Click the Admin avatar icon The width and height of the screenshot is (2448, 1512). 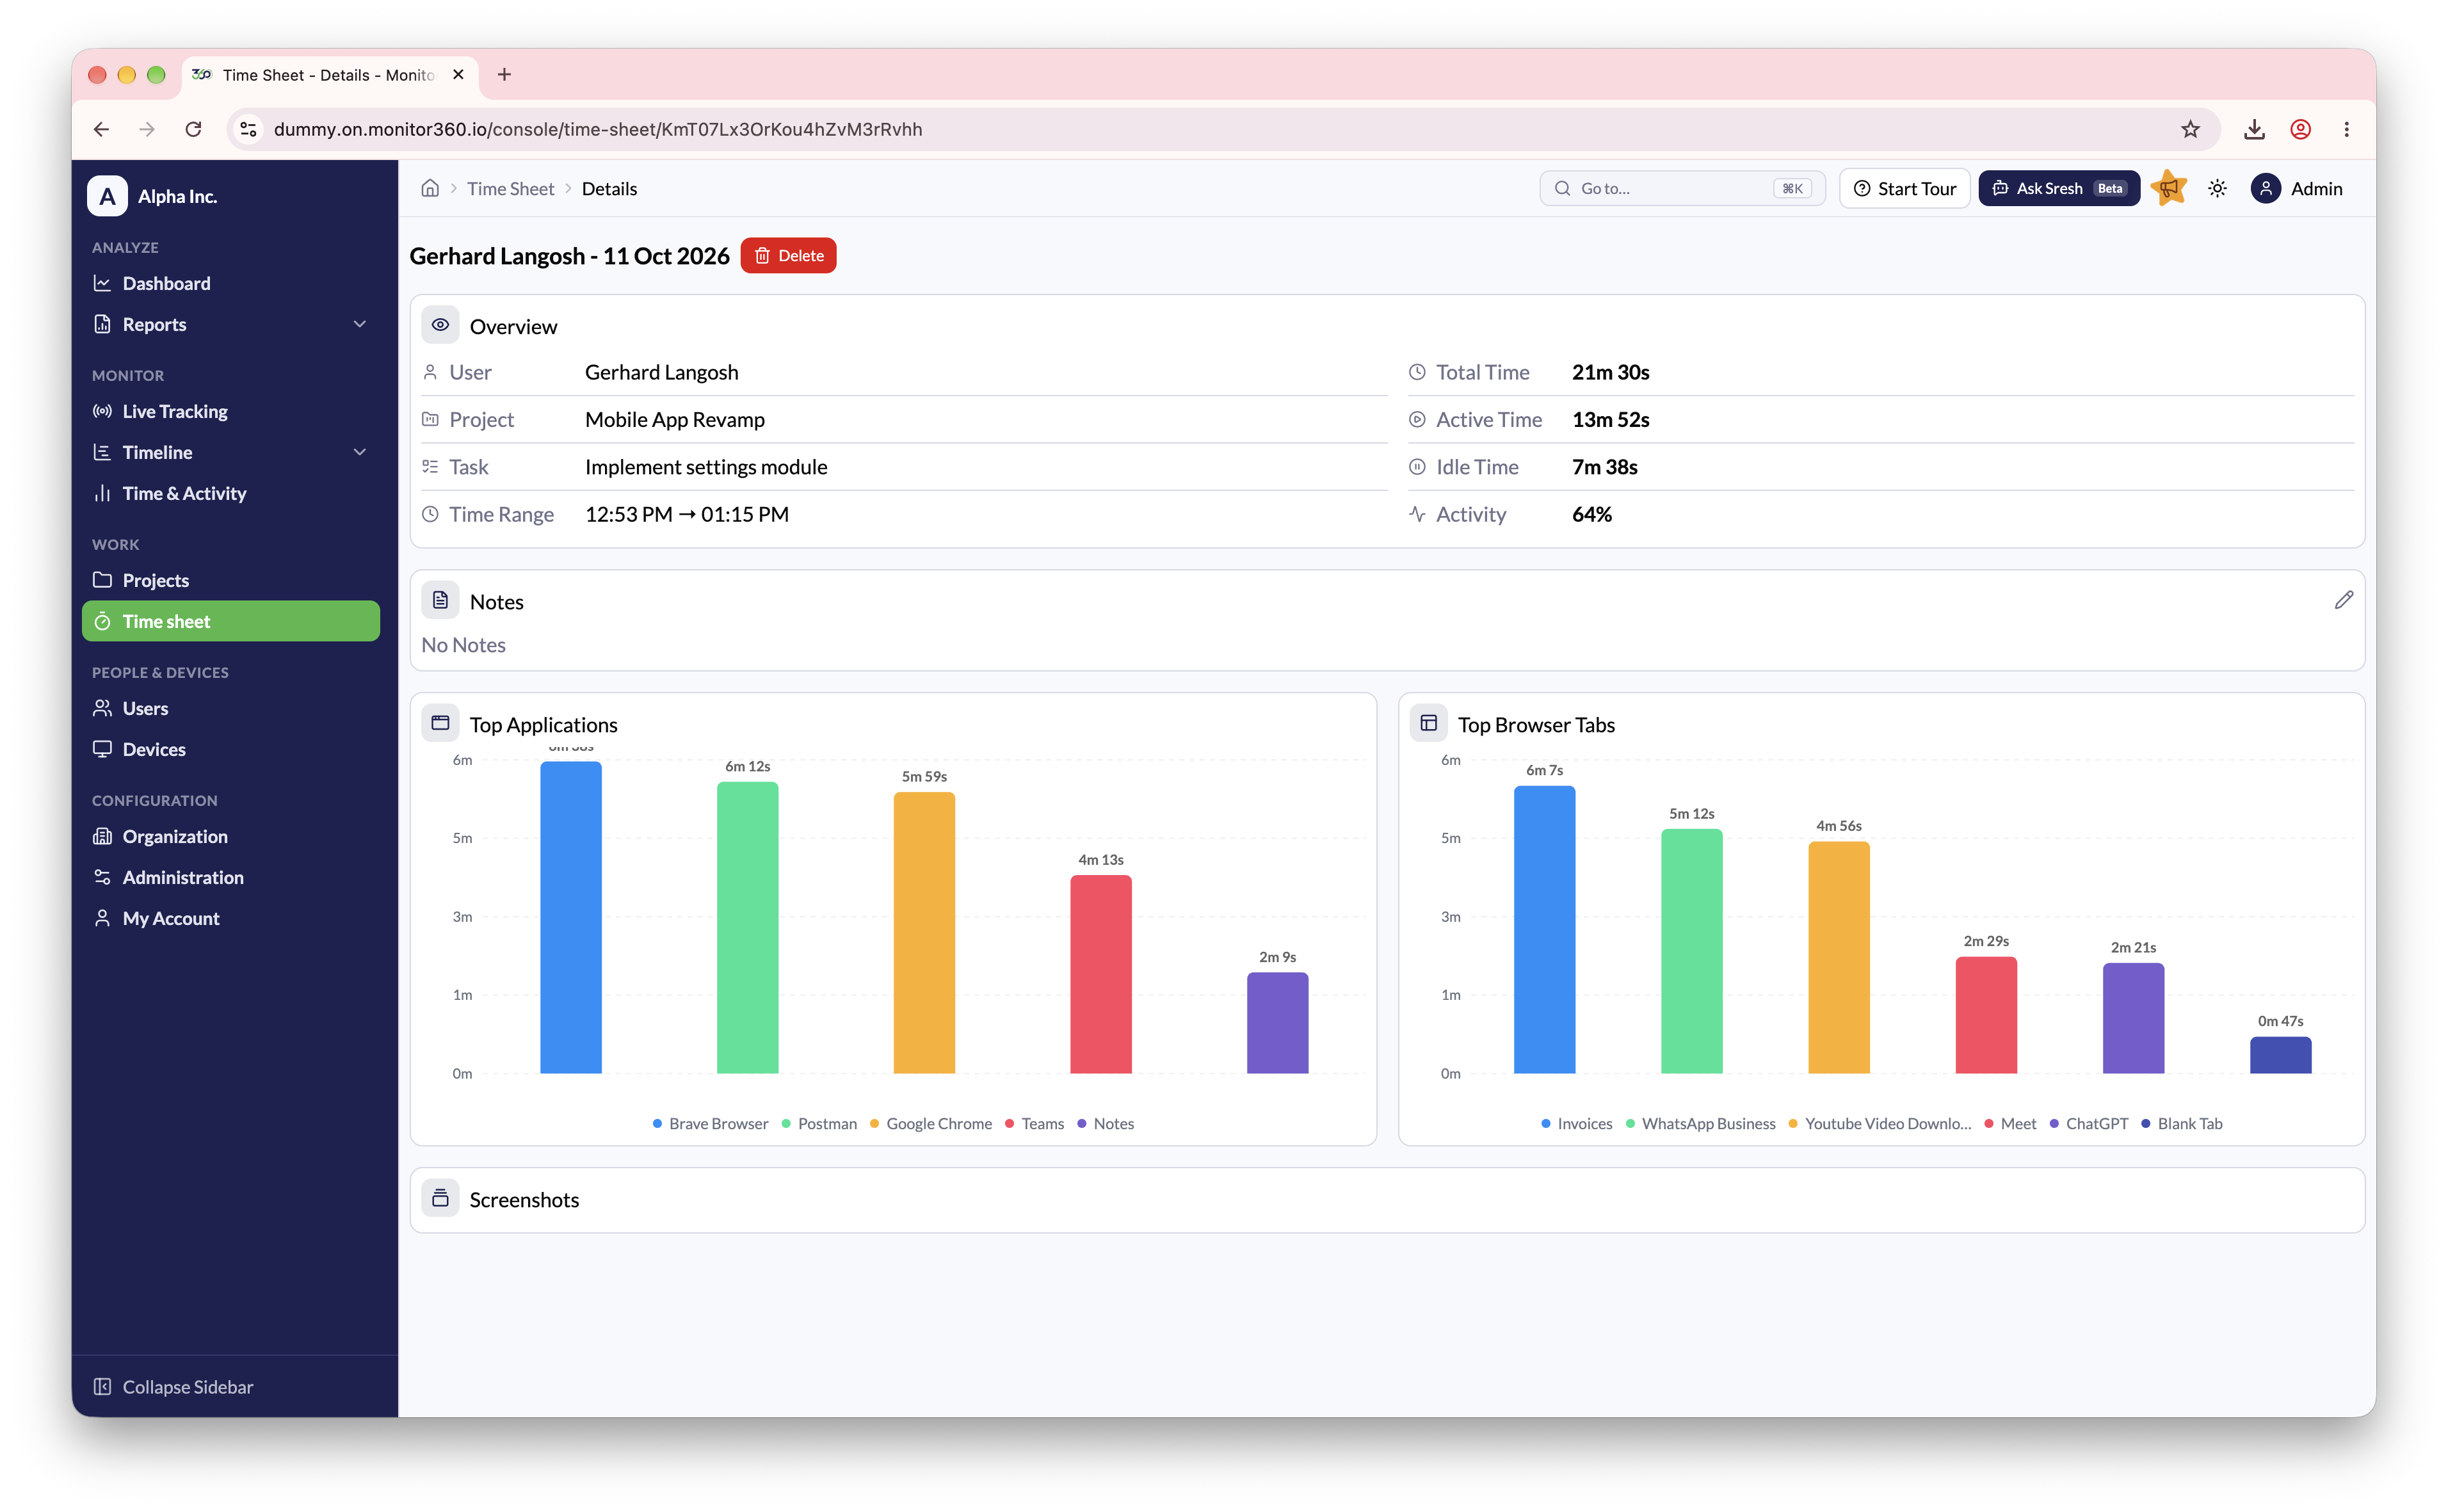[2265, 188]
